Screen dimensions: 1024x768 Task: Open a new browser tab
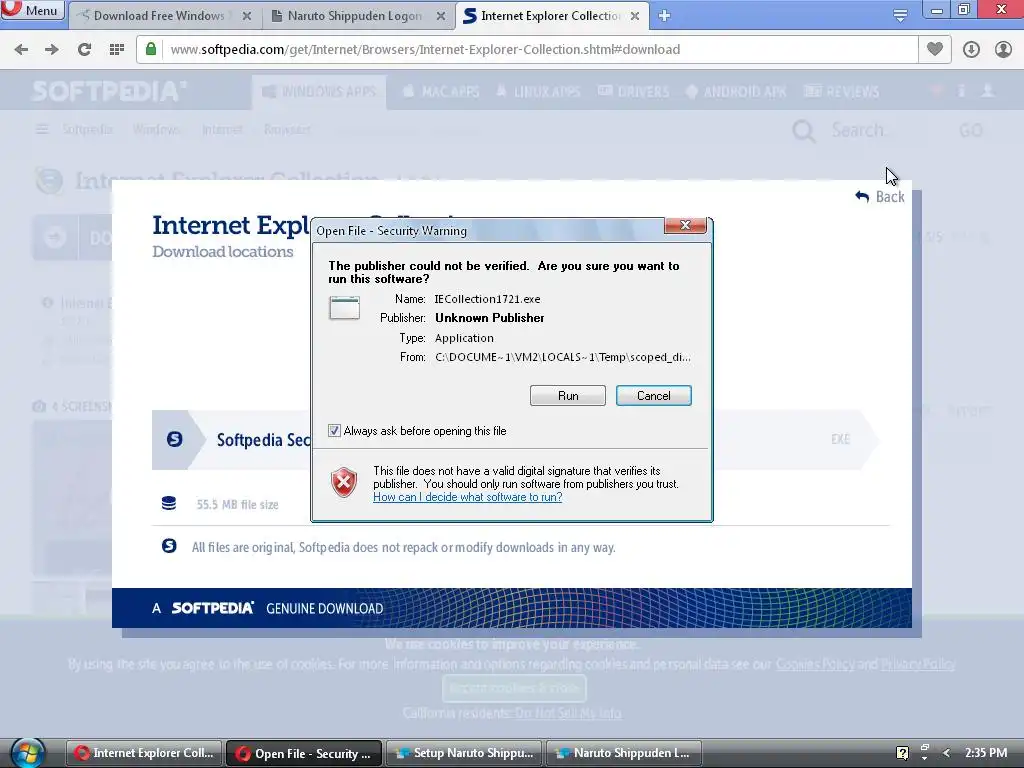point(664,16)
